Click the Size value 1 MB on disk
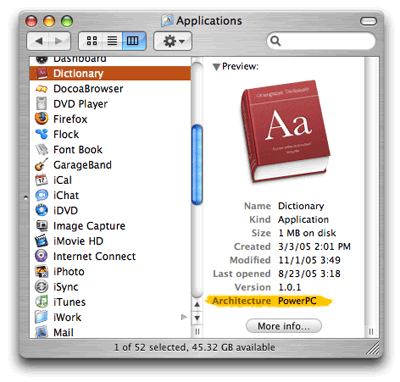The image size is (400, 382). [x=307, y=233]
